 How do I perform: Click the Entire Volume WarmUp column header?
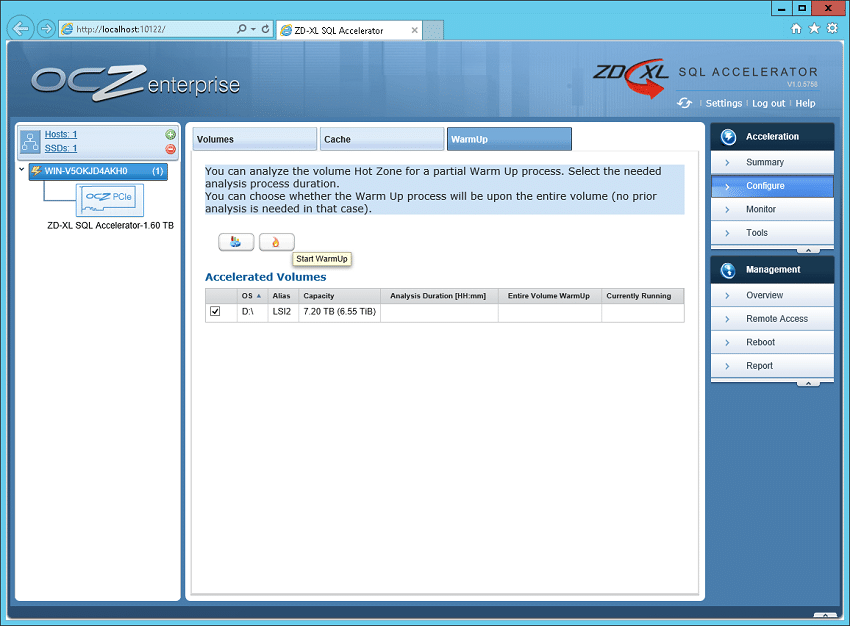tap(550, 295)
